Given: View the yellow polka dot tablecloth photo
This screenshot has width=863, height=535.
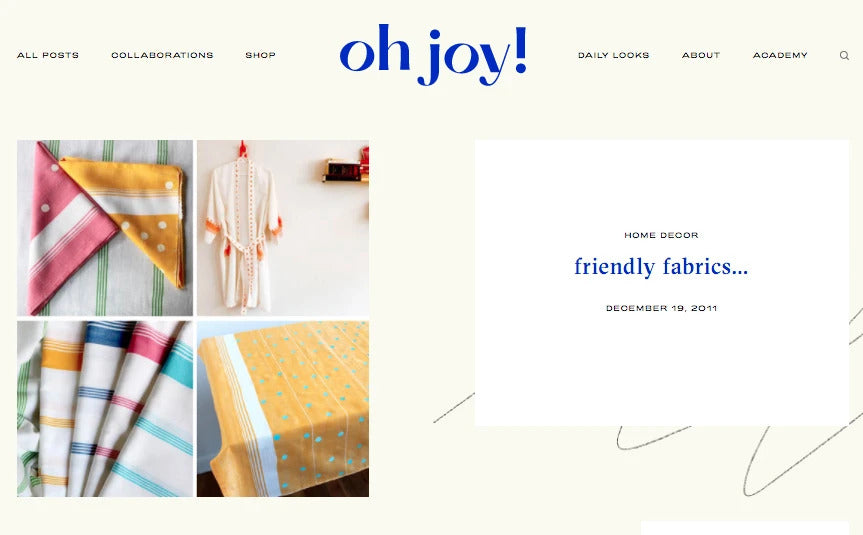Looking at the screenshot, I should tap(283, 409).
